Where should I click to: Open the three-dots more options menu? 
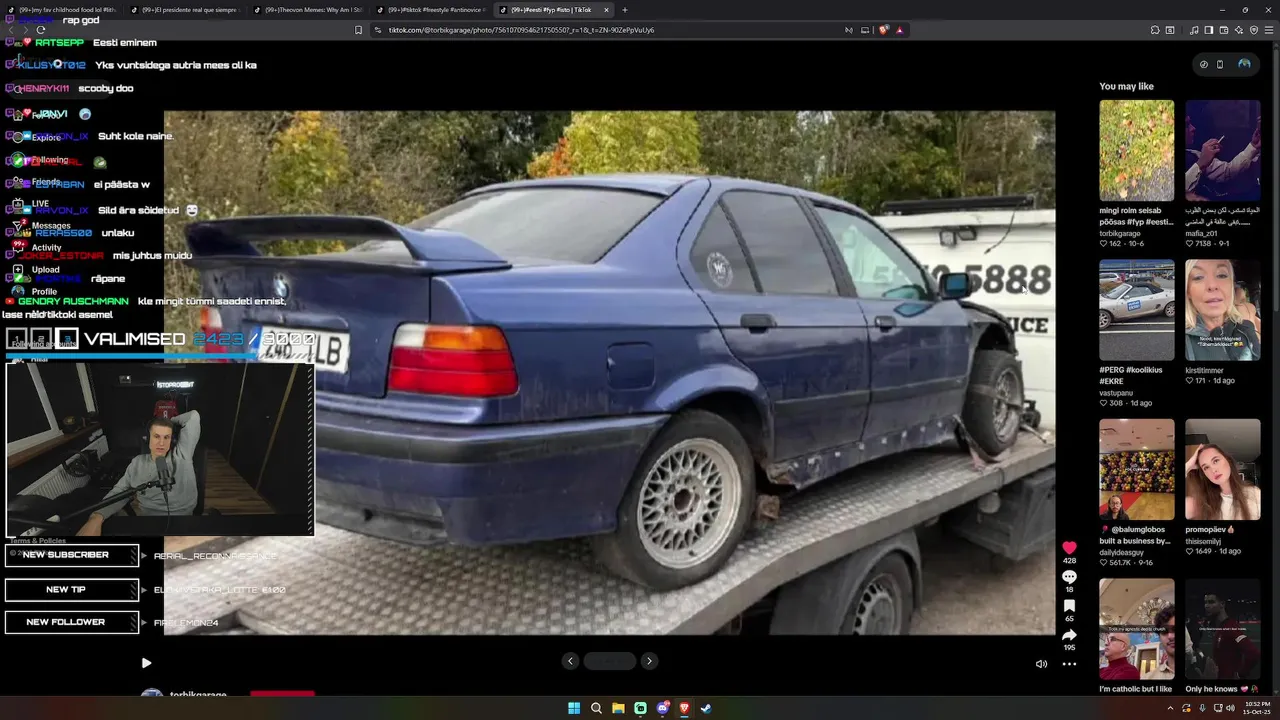[1069, 664]
